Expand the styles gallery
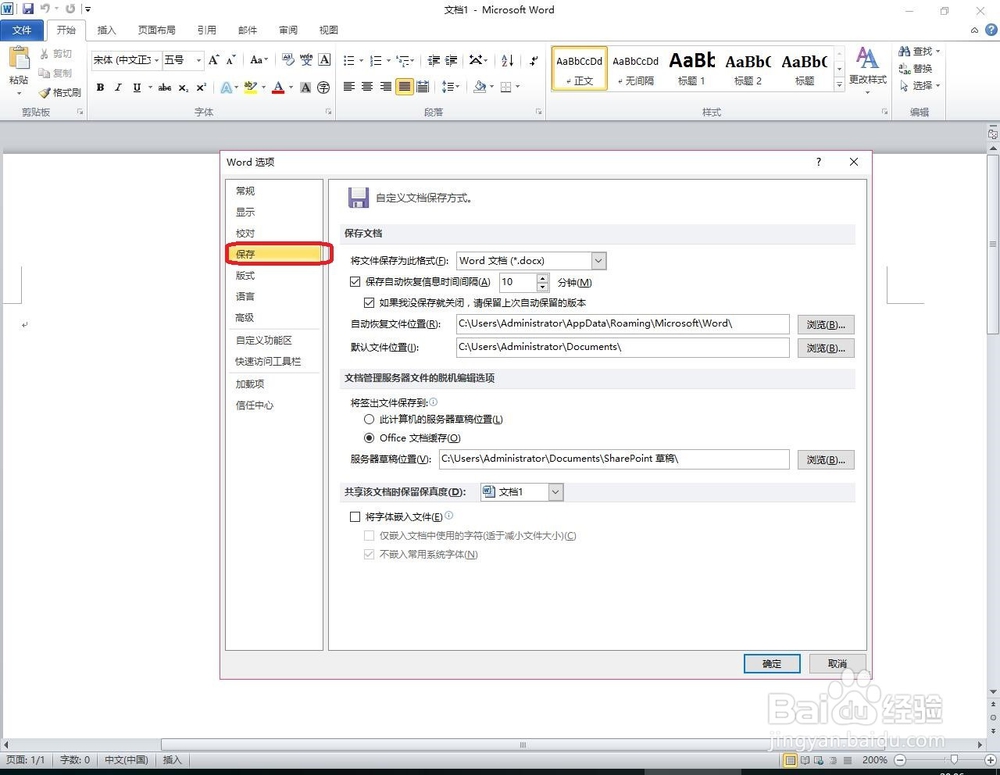This screenshot has width=1000, height=775. coord(840,84)
